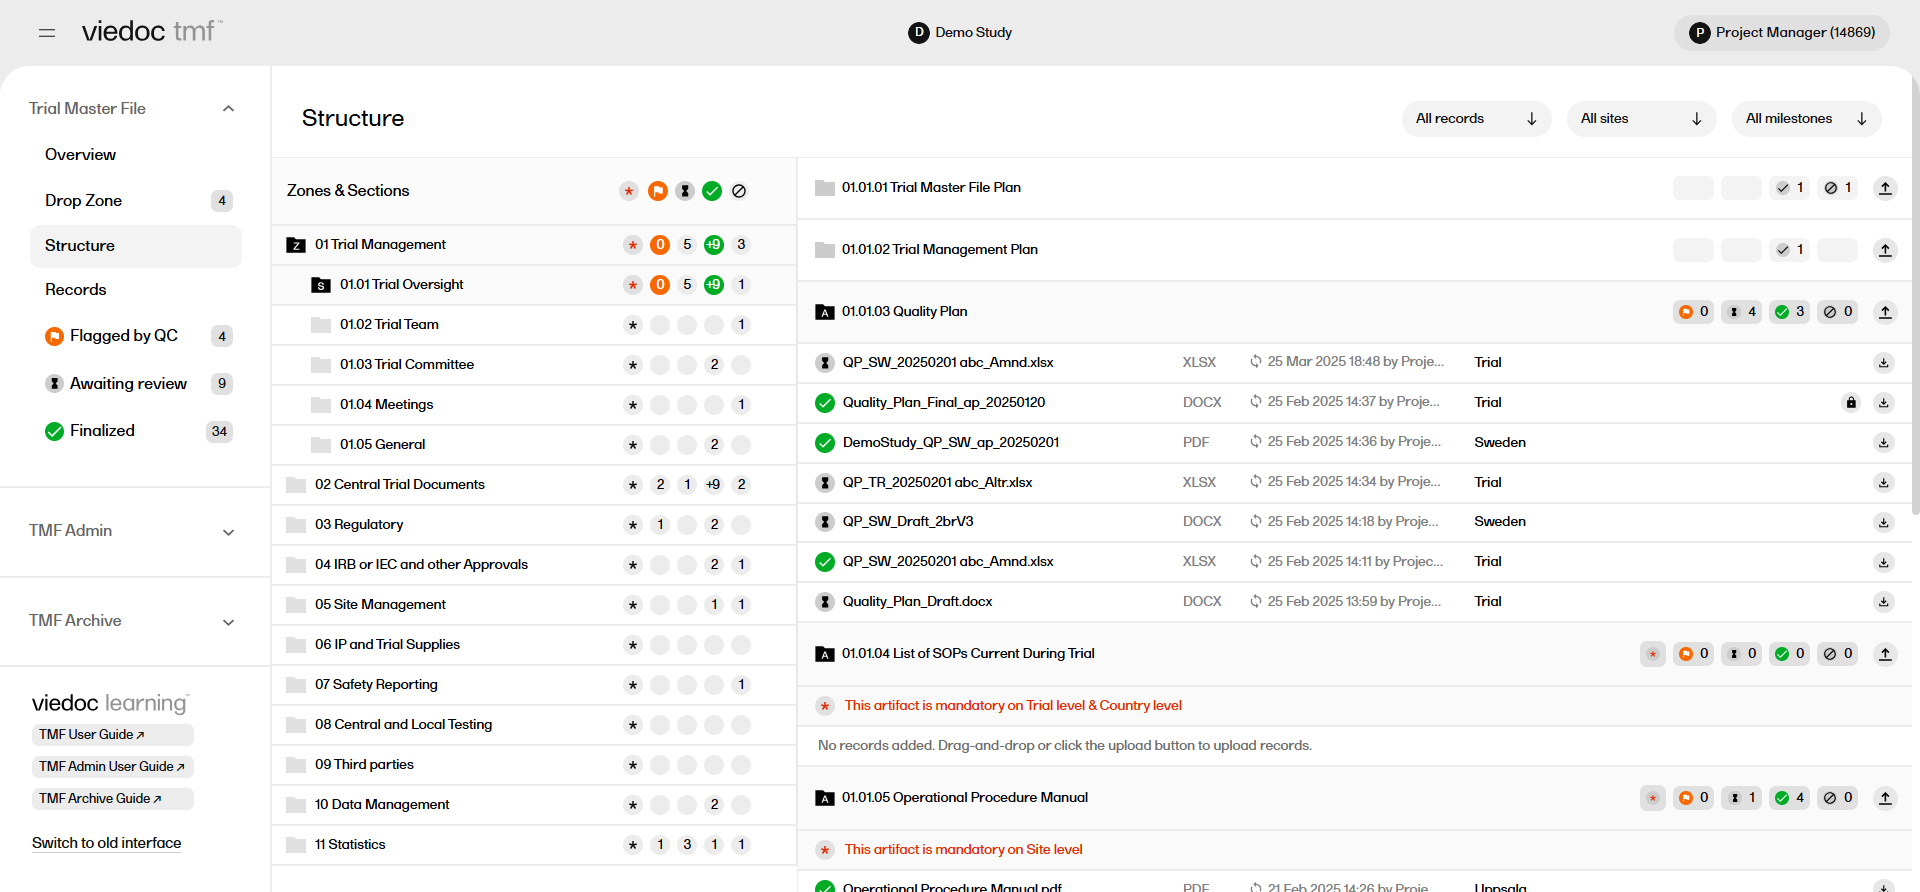Toggle the mandatory asterisk filter in Zones header
The height and width of the screenshot is (892, 1920).
[629, 191]
